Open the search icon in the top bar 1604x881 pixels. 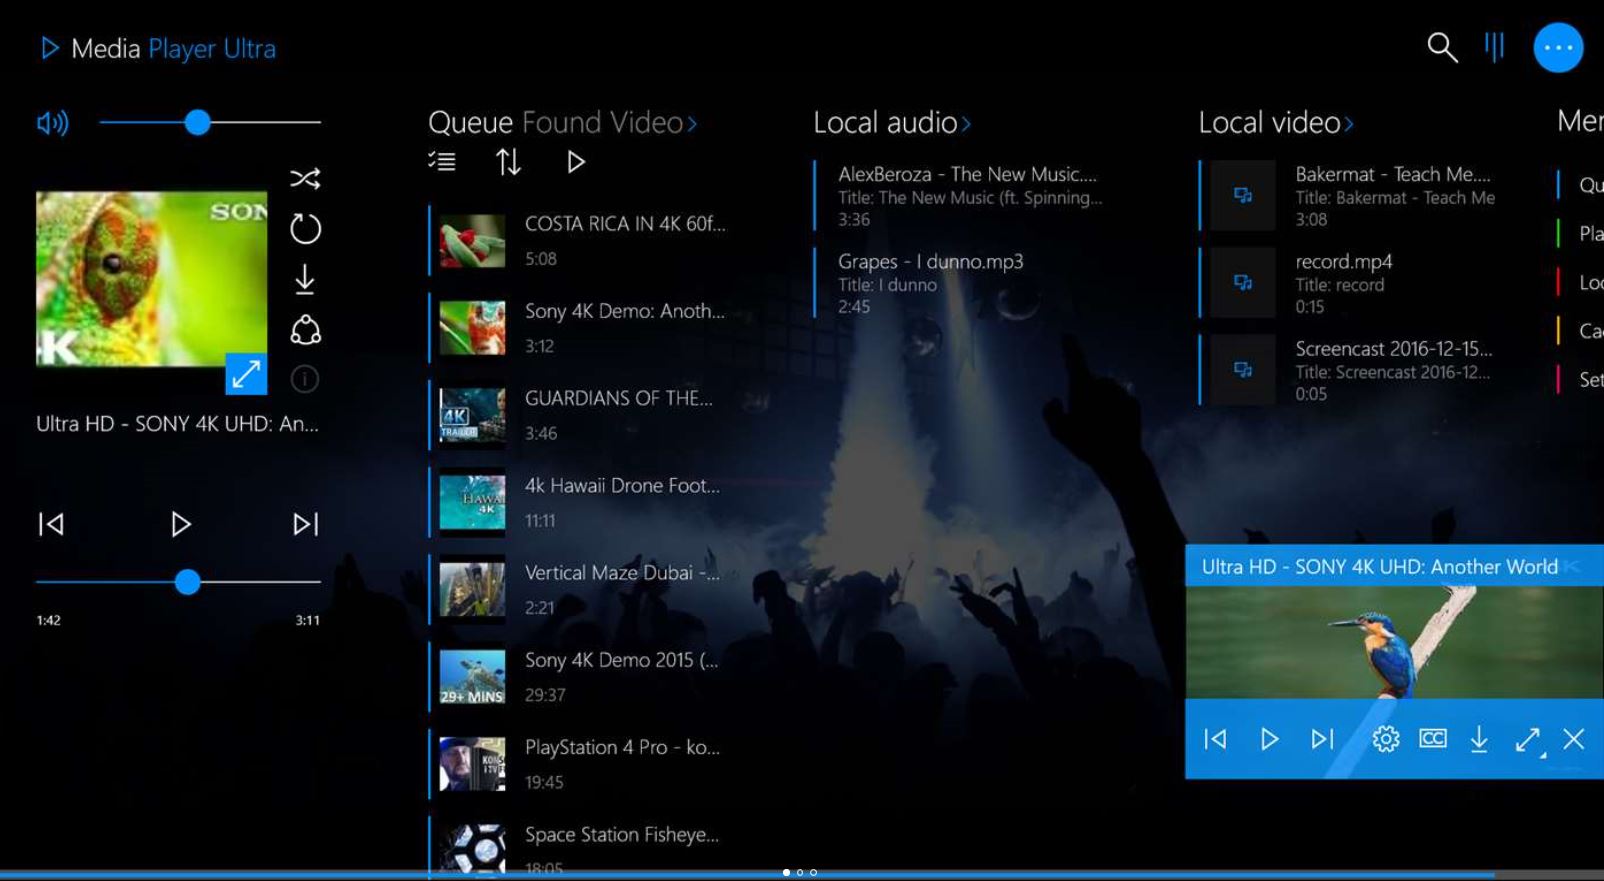tap(1442, 47)
